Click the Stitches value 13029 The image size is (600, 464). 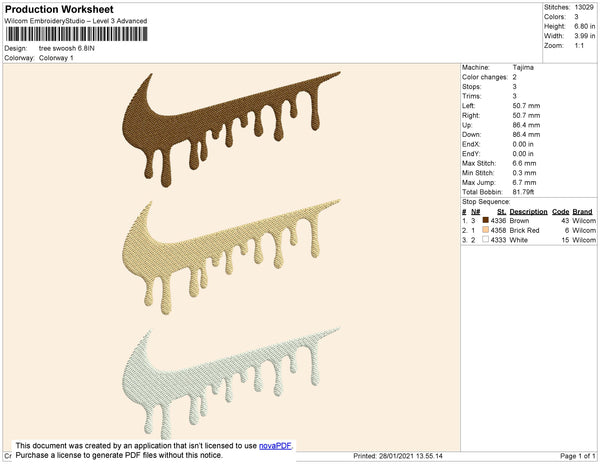point(584,7)
